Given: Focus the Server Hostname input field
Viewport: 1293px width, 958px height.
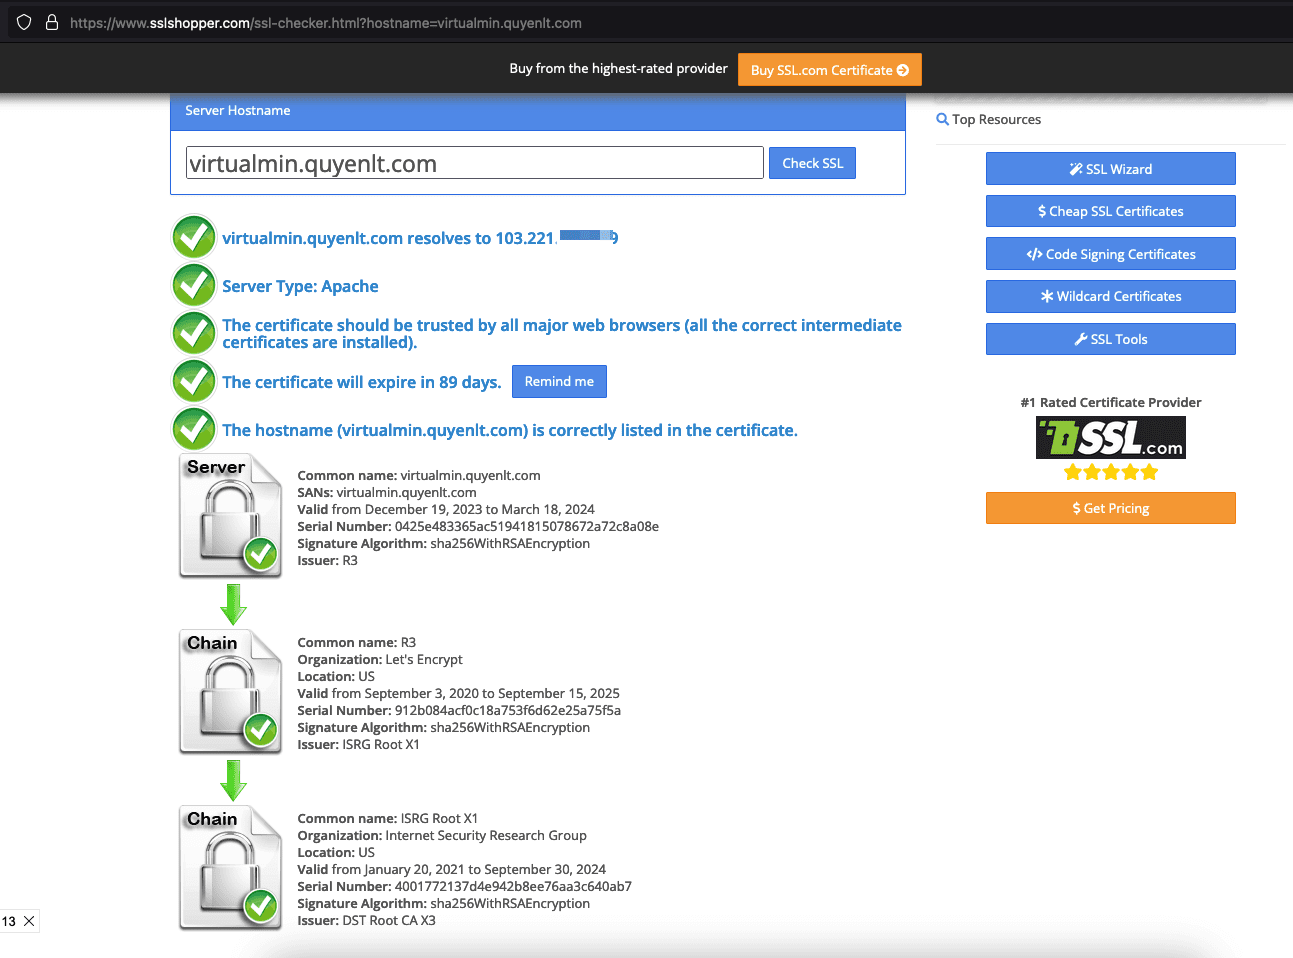Looking at the screenshot, I should tap(475, 163).
